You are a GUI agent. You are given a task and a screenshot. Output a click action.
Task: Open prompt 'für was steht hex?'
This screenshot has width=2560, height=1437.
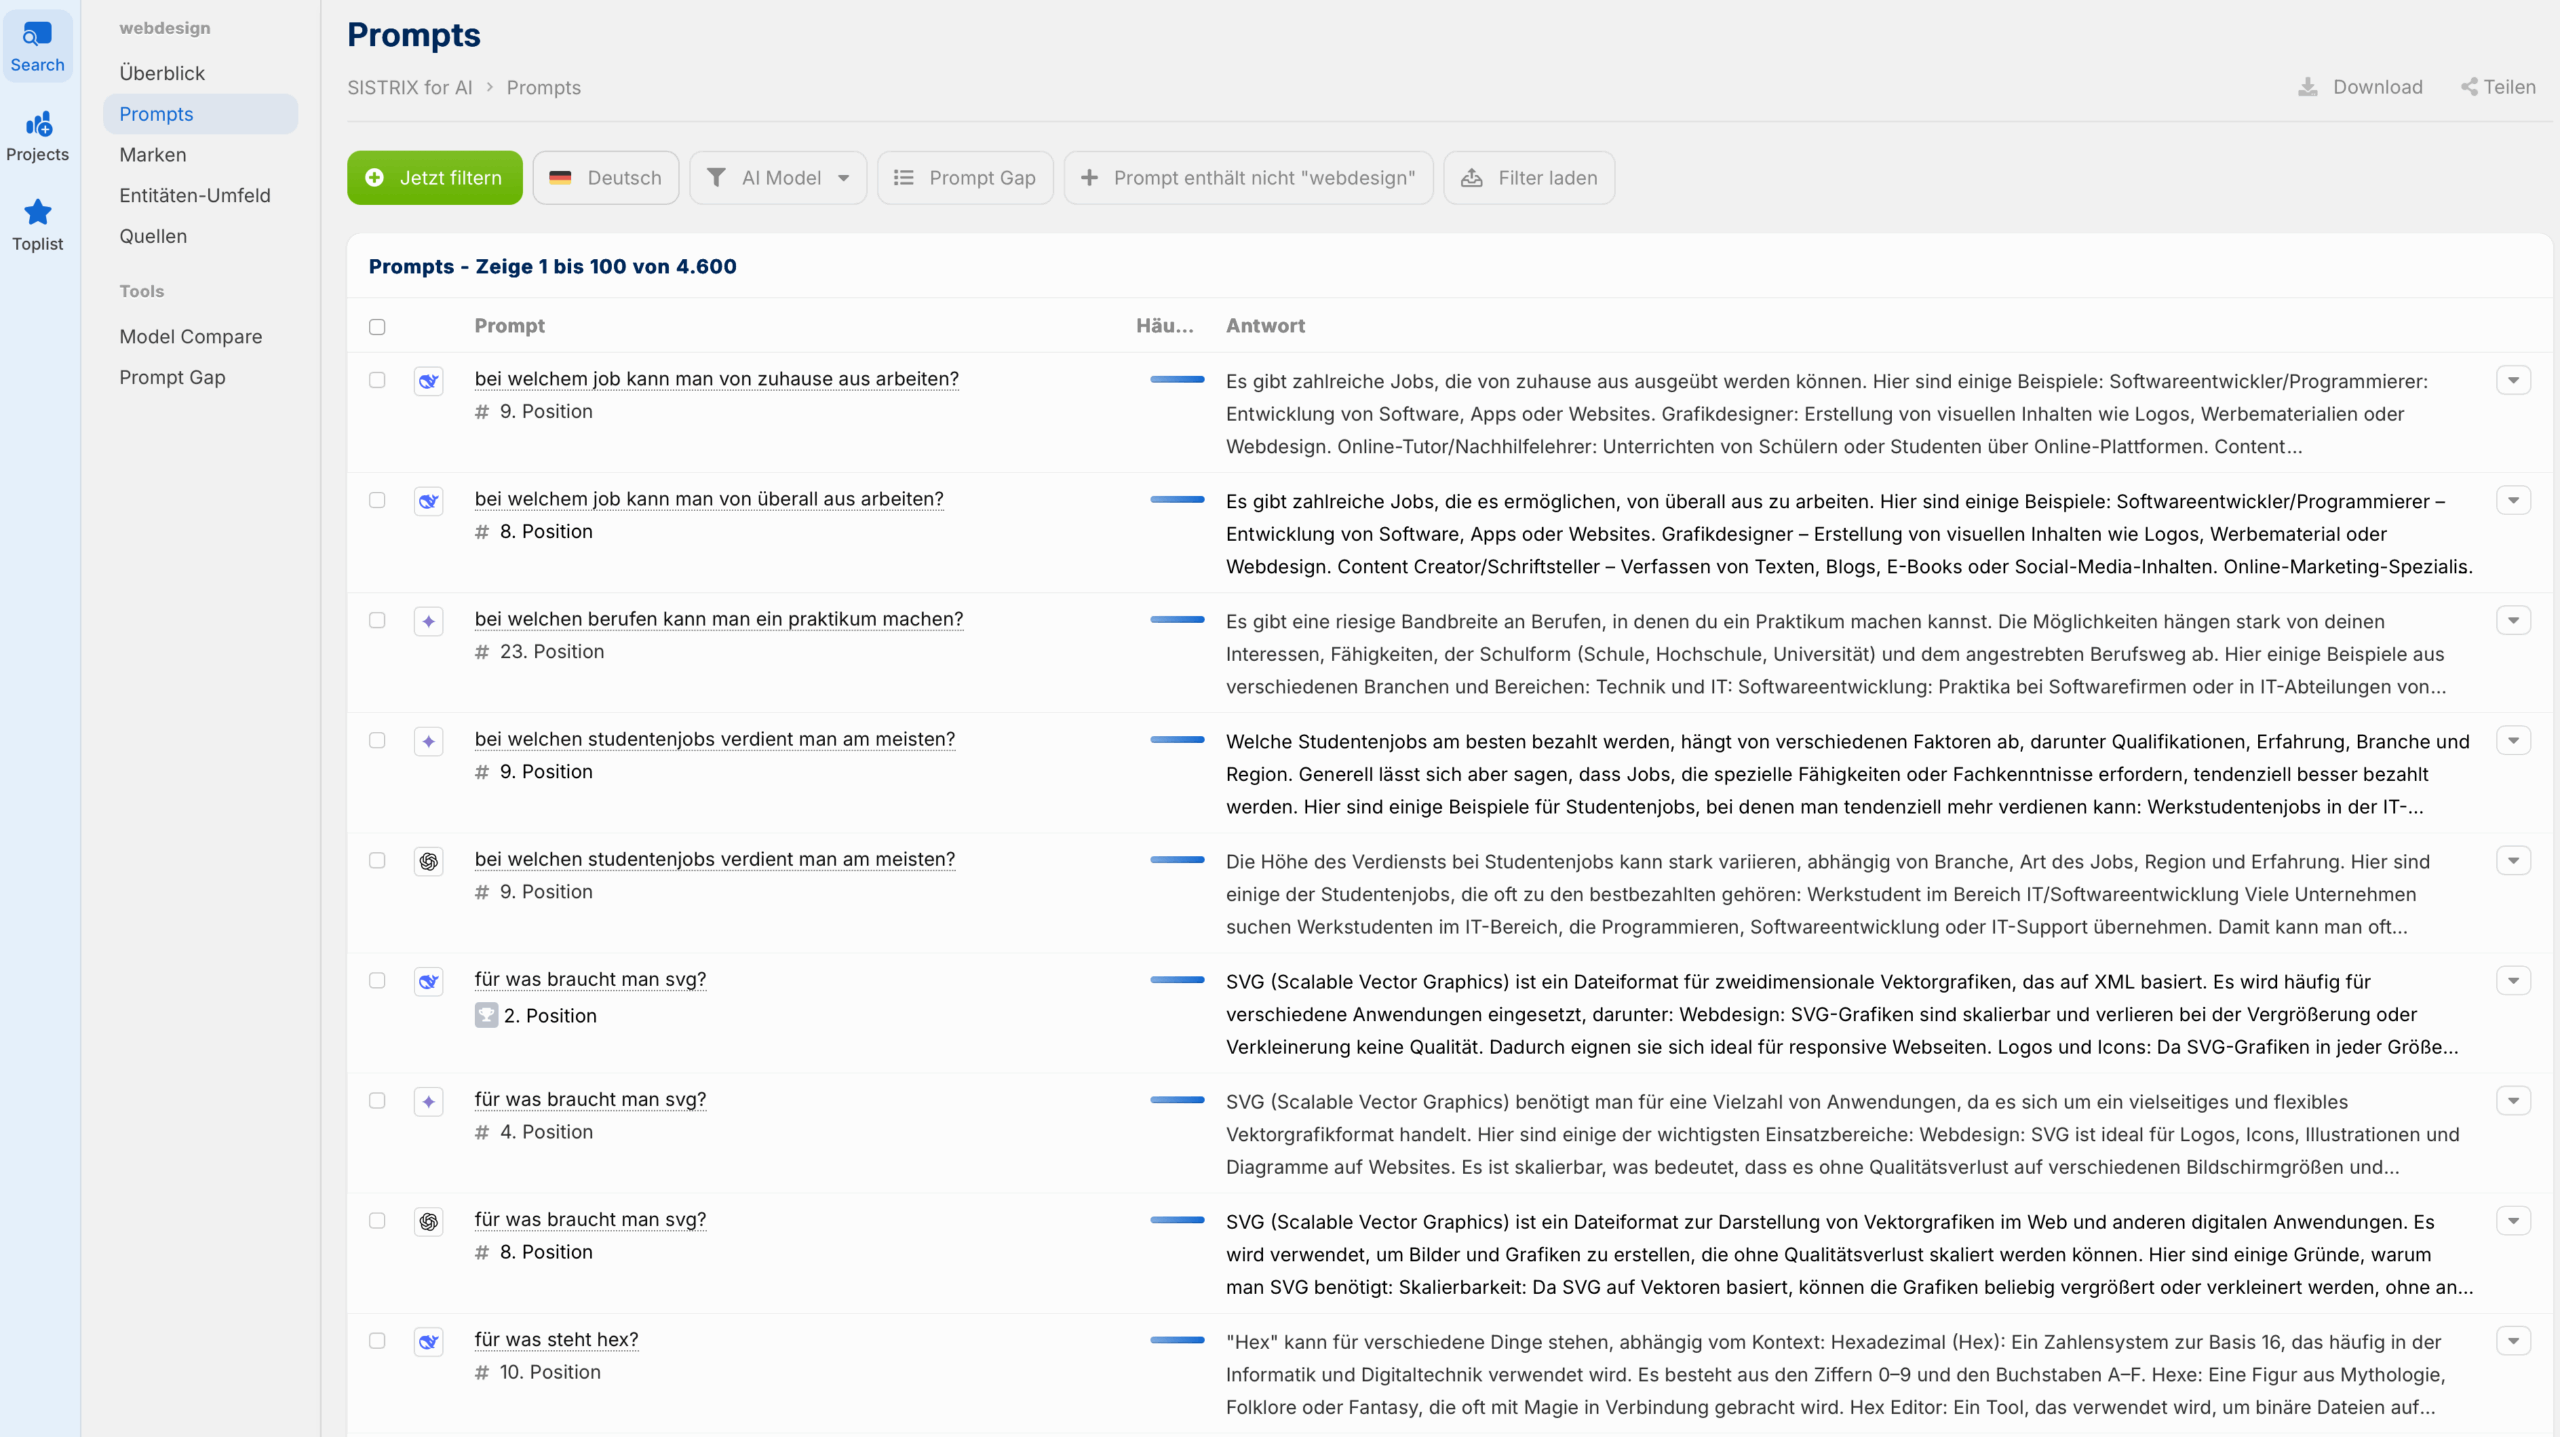coord(556,1340)
